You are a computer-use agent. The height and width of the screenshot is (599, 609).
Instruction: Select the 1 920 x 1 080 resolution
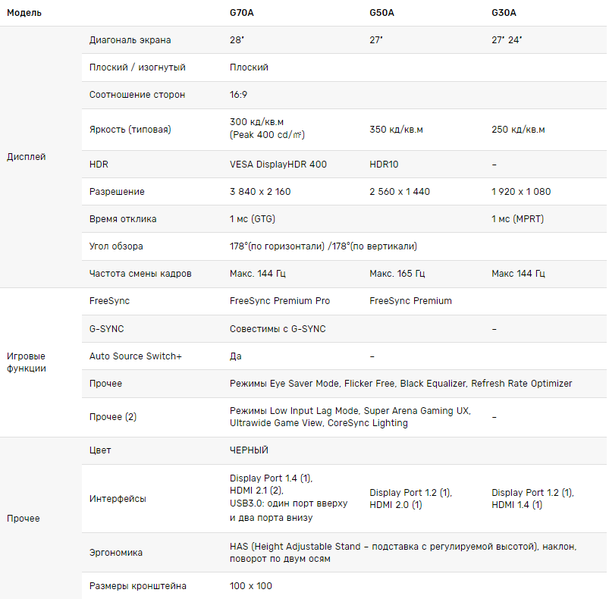(x=521, y=191)
